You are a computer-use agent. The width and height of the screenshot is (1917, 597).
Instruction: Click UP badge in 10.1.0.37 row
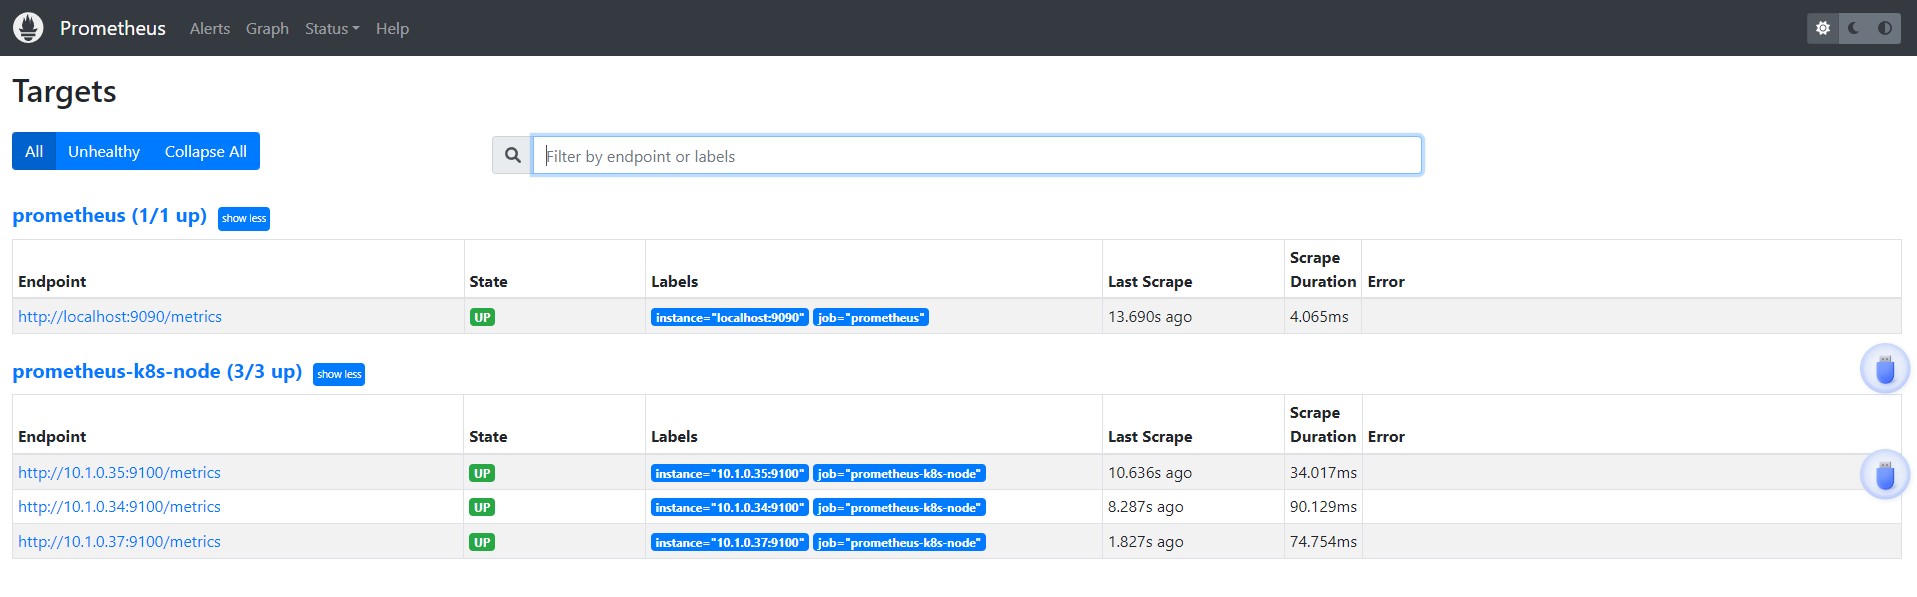click(482, 542)
